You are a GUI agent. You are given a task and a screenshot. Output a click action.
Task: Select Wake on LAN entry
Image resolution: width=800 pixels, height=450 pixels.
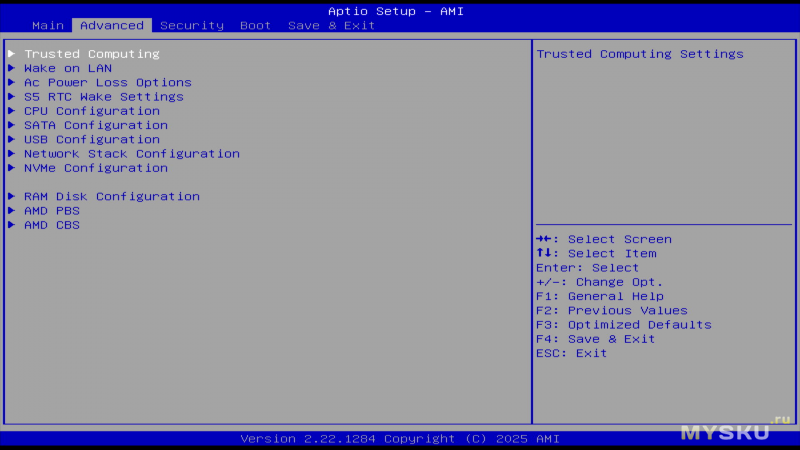click(67, 68)
